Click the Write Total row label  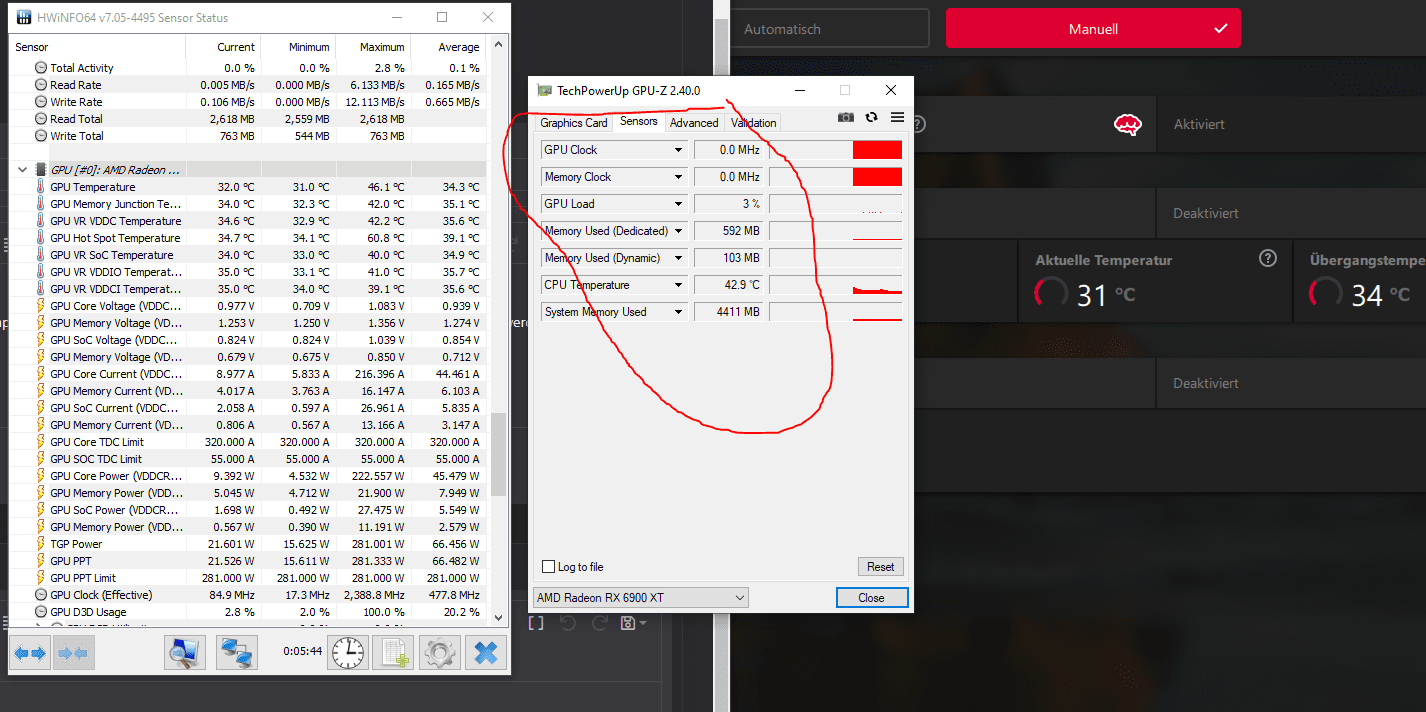tap(76, 136)
